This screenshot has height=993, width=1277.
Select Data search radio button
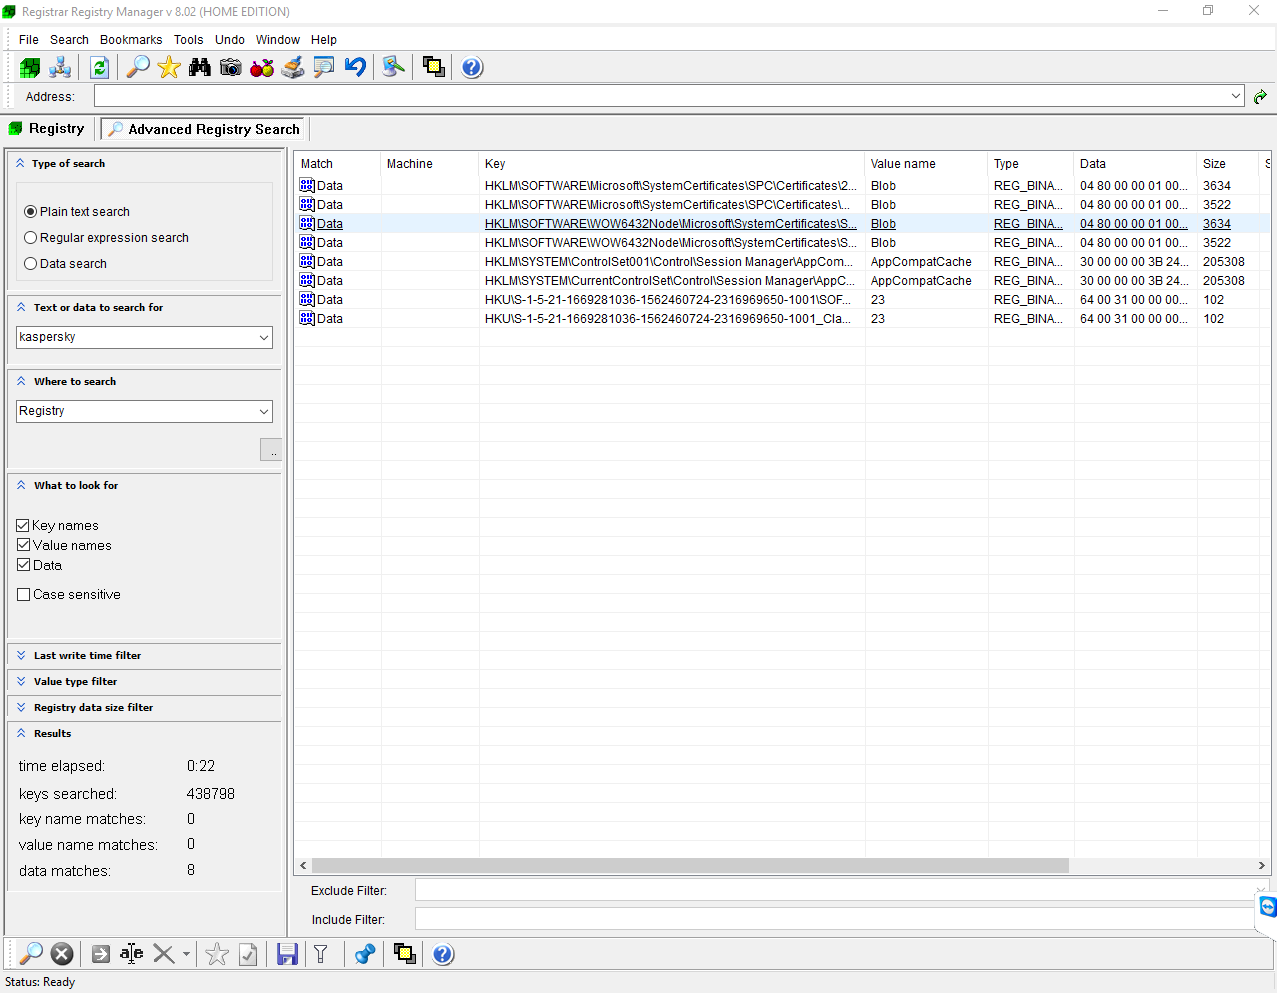click(31, 264)
